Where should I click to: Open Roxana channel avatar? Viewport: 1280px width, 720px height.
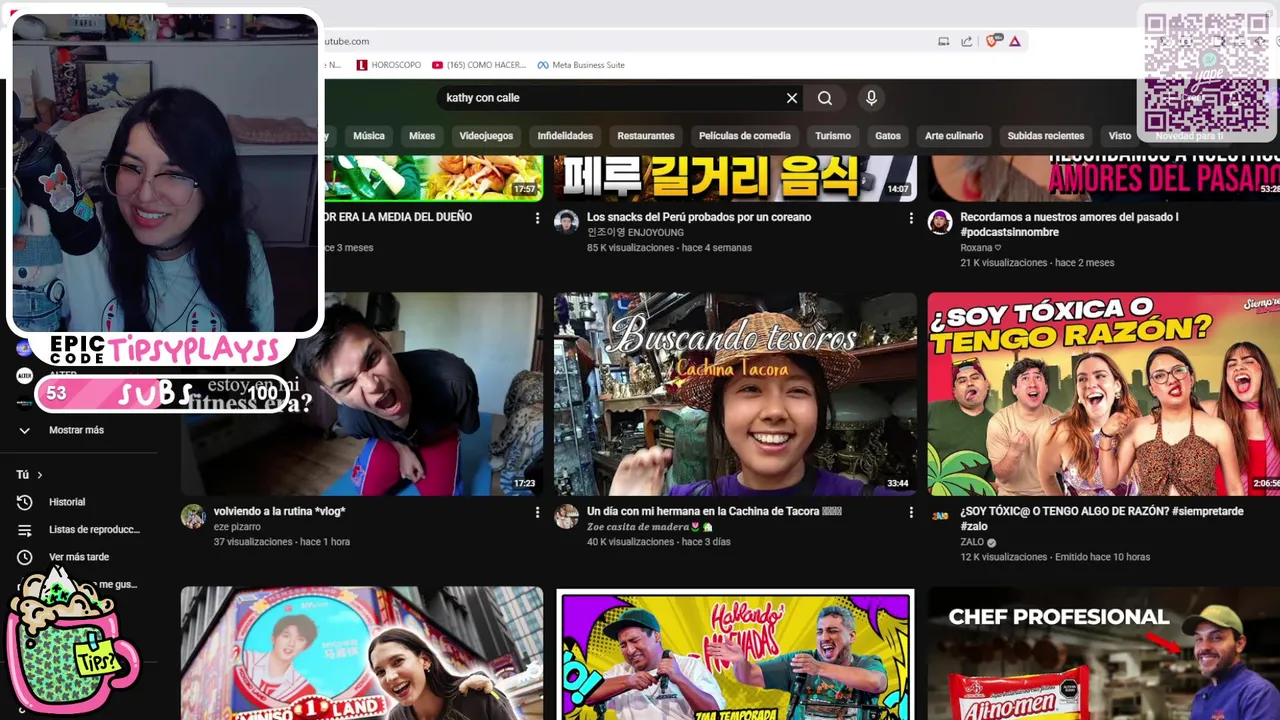click(x=940, y=222)
